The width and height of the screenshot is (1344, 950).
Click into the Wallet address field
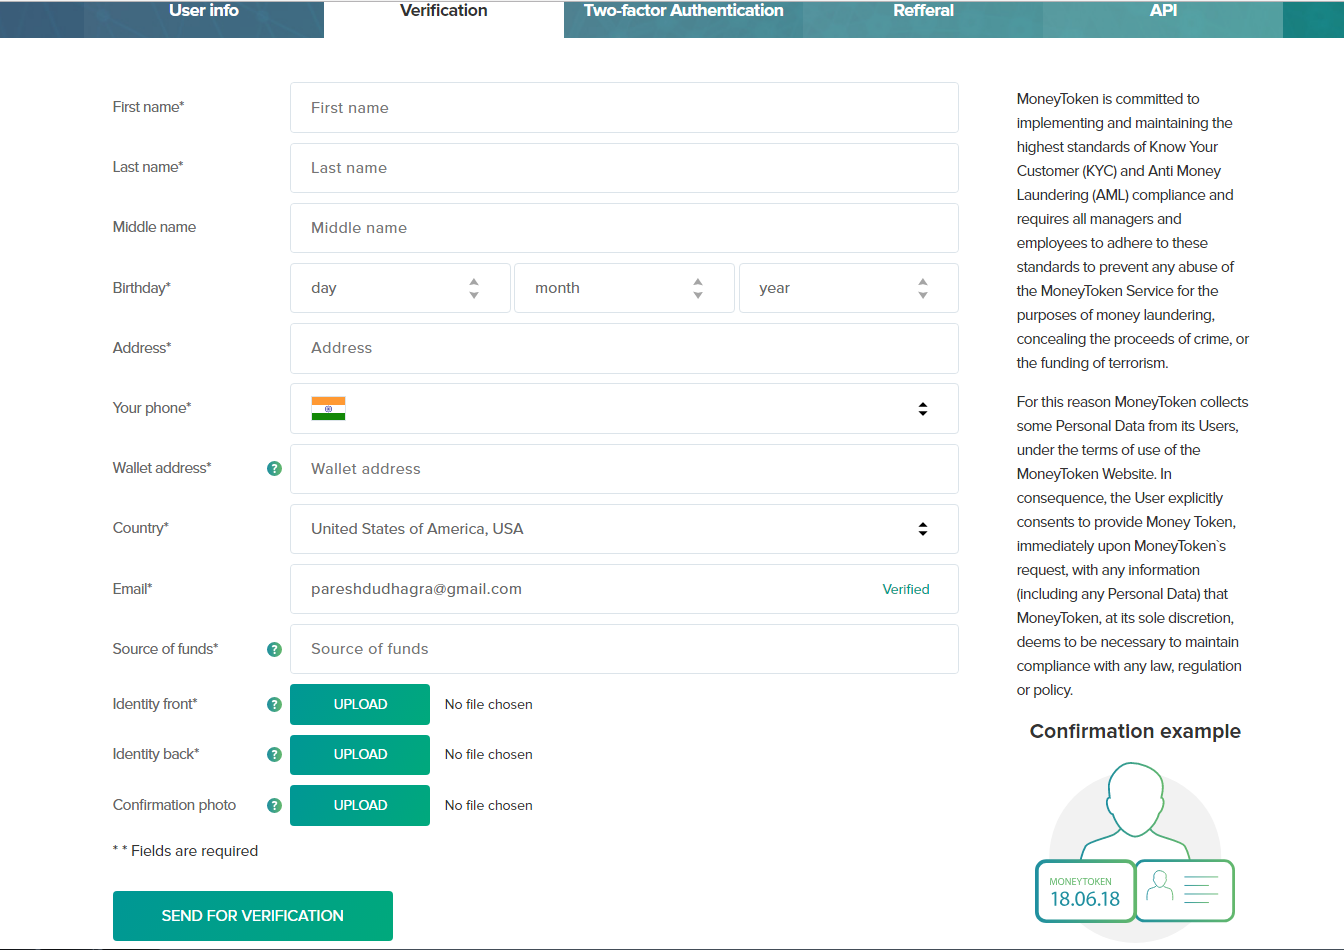coord(624,469)
